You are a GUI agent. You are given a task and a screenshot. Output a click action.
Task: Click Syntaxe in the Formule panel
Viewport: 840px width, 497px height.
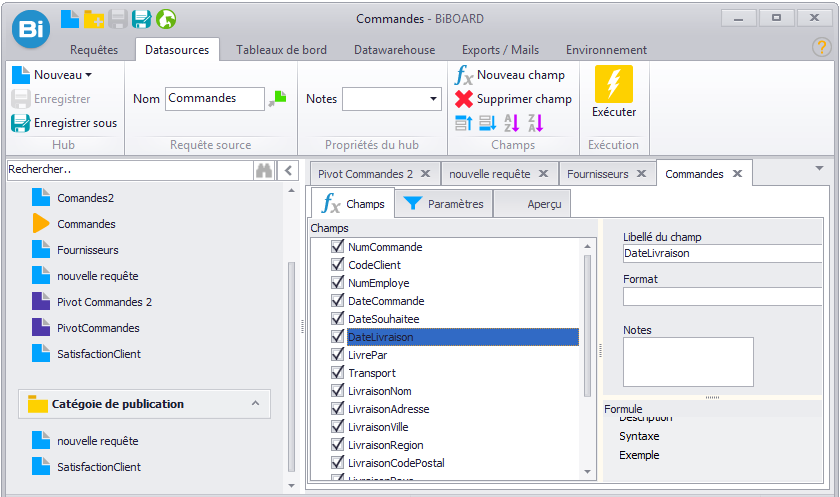[639, 436]
